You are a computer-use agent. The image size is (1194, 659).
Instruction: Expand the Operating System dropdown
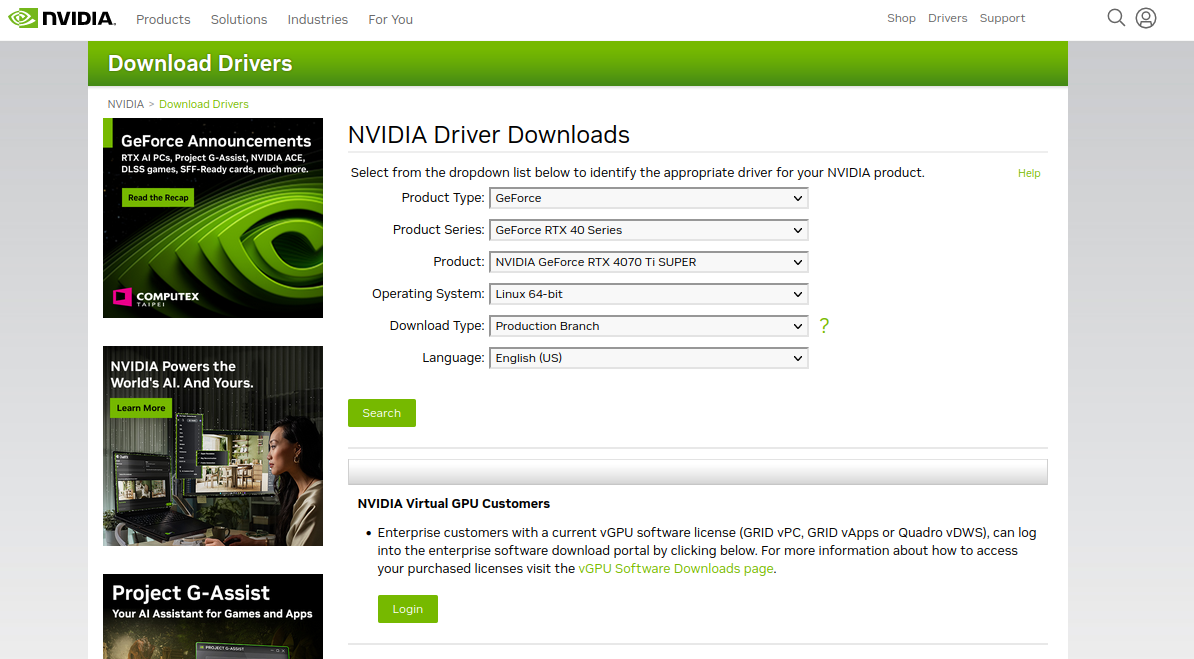[x=648, y=294]
